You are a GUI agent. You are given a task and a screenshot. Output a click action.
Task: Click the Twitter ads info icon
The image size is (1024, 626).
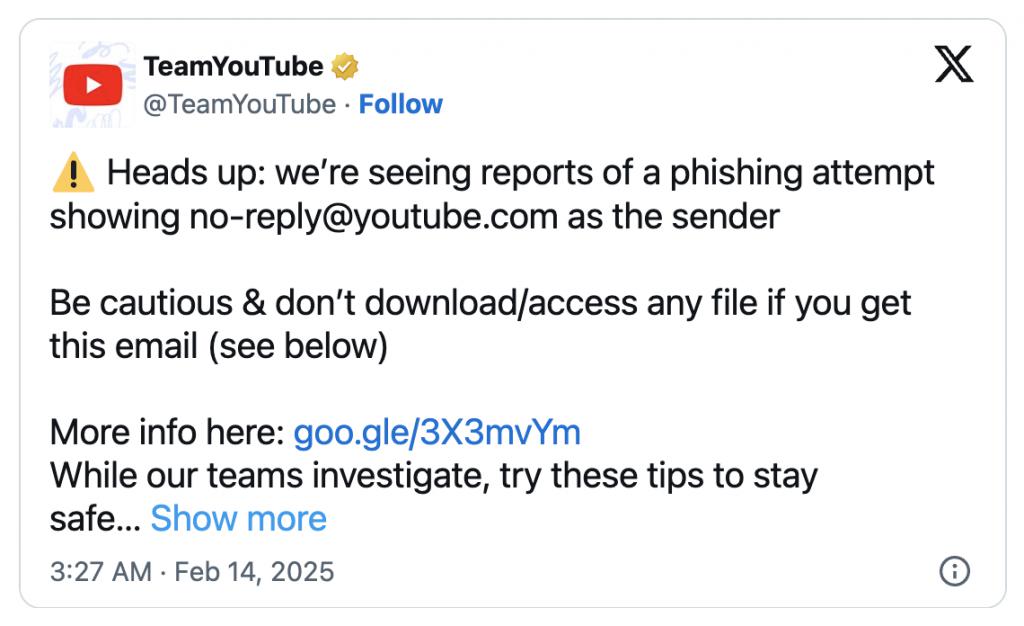click(x=954, y=571)
